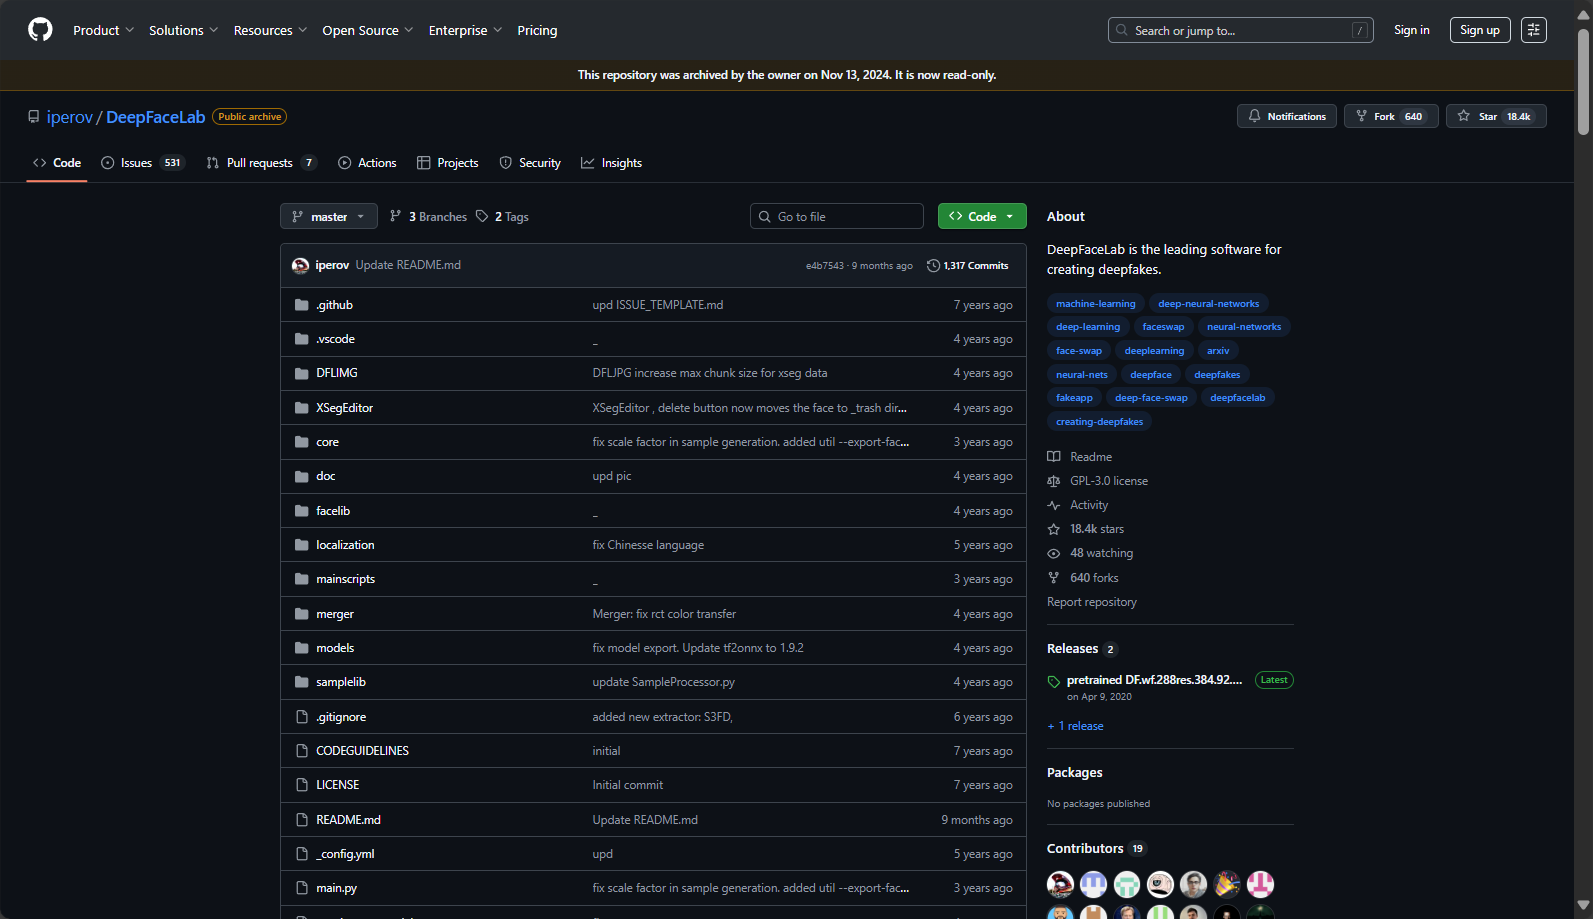
Task: Click the watching eye icon
Action: pyautogui.click(x=1054, y=553)
